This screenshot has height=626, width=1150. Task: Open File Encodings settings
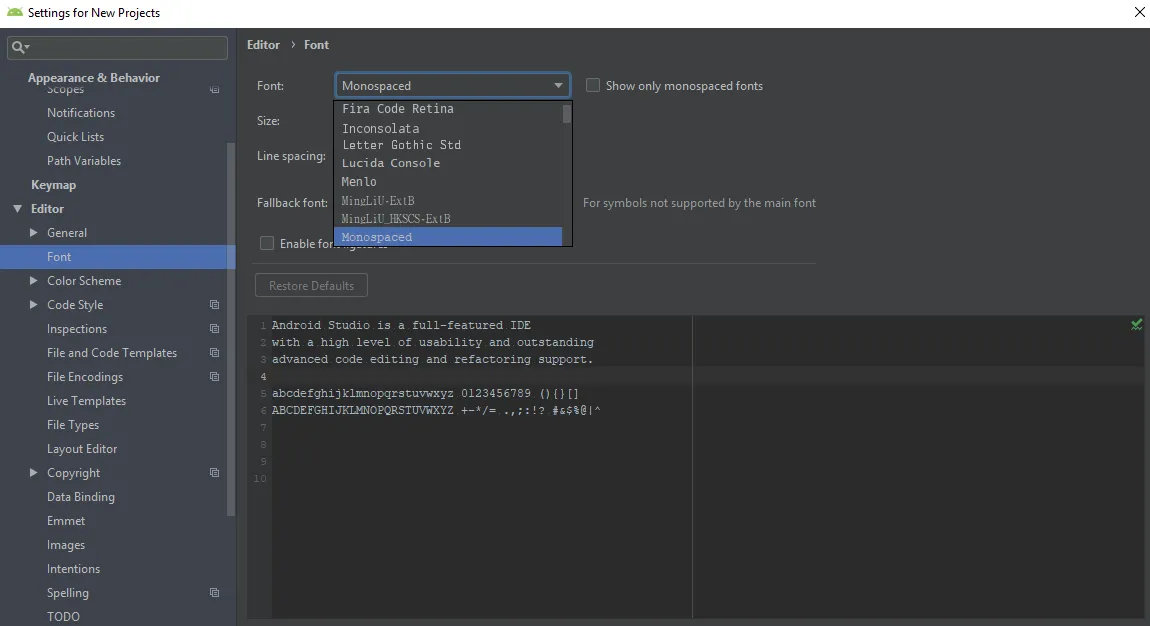tap(85, 377)
